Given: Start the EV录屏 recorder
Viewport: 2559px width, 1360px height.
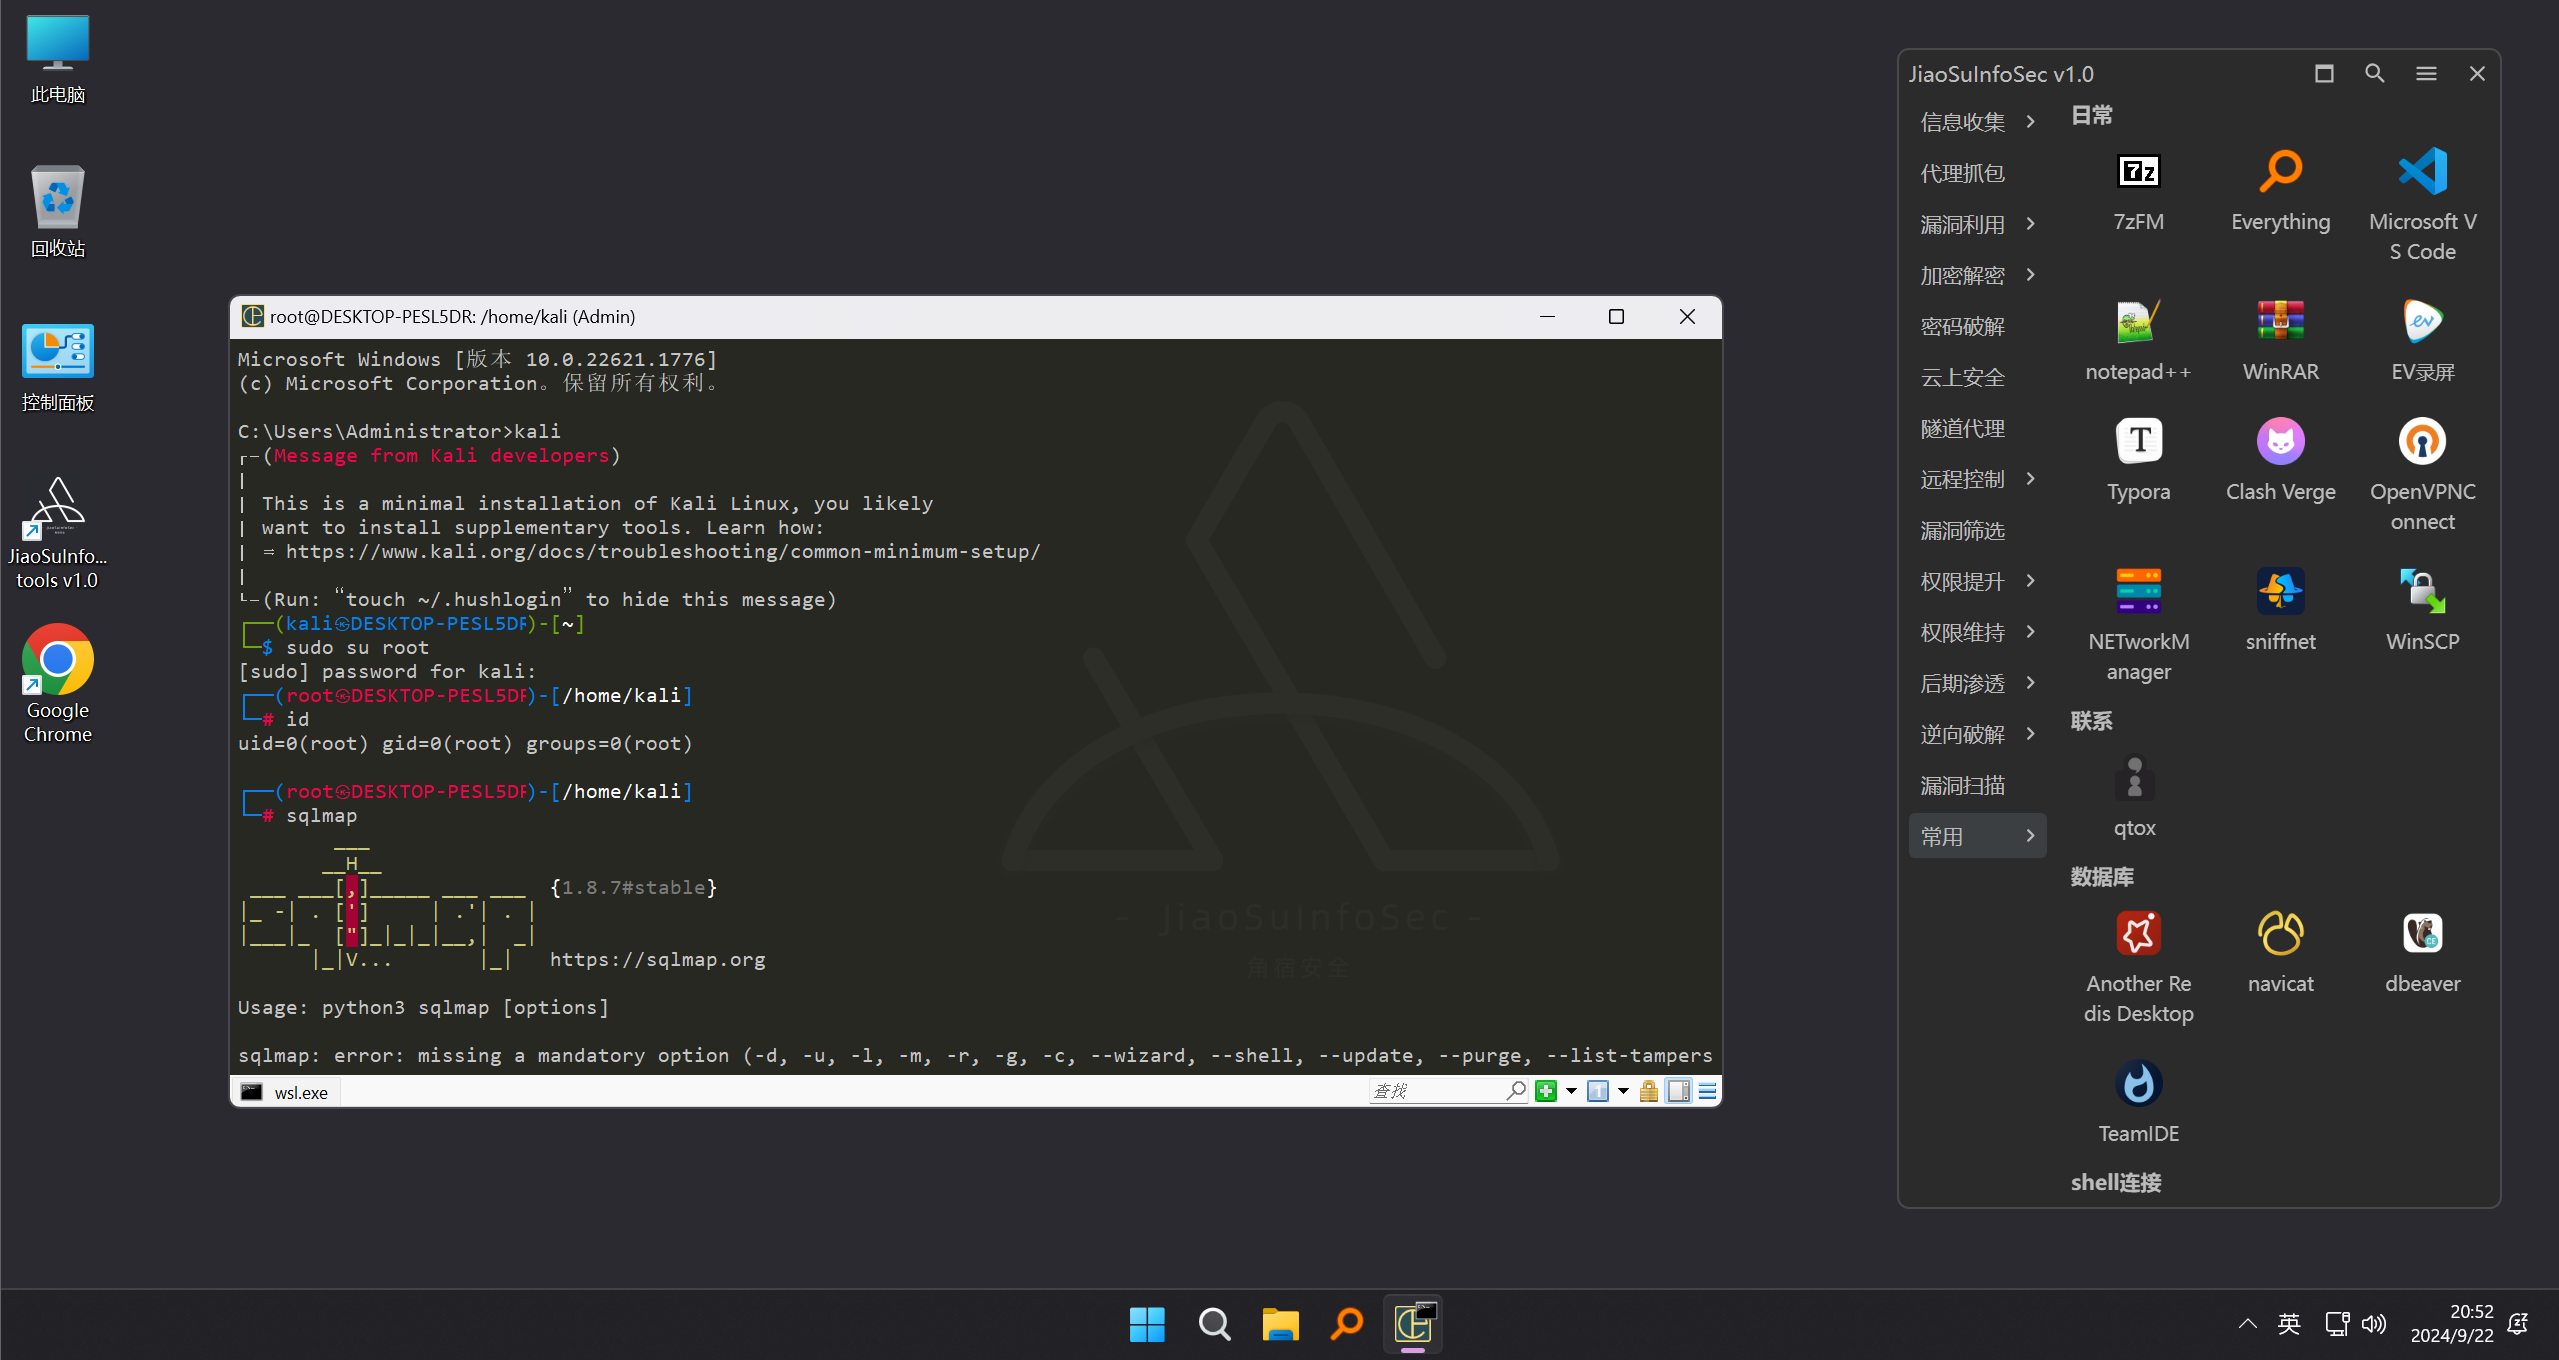Looking at the screenshot, I should click(2422, 342).
